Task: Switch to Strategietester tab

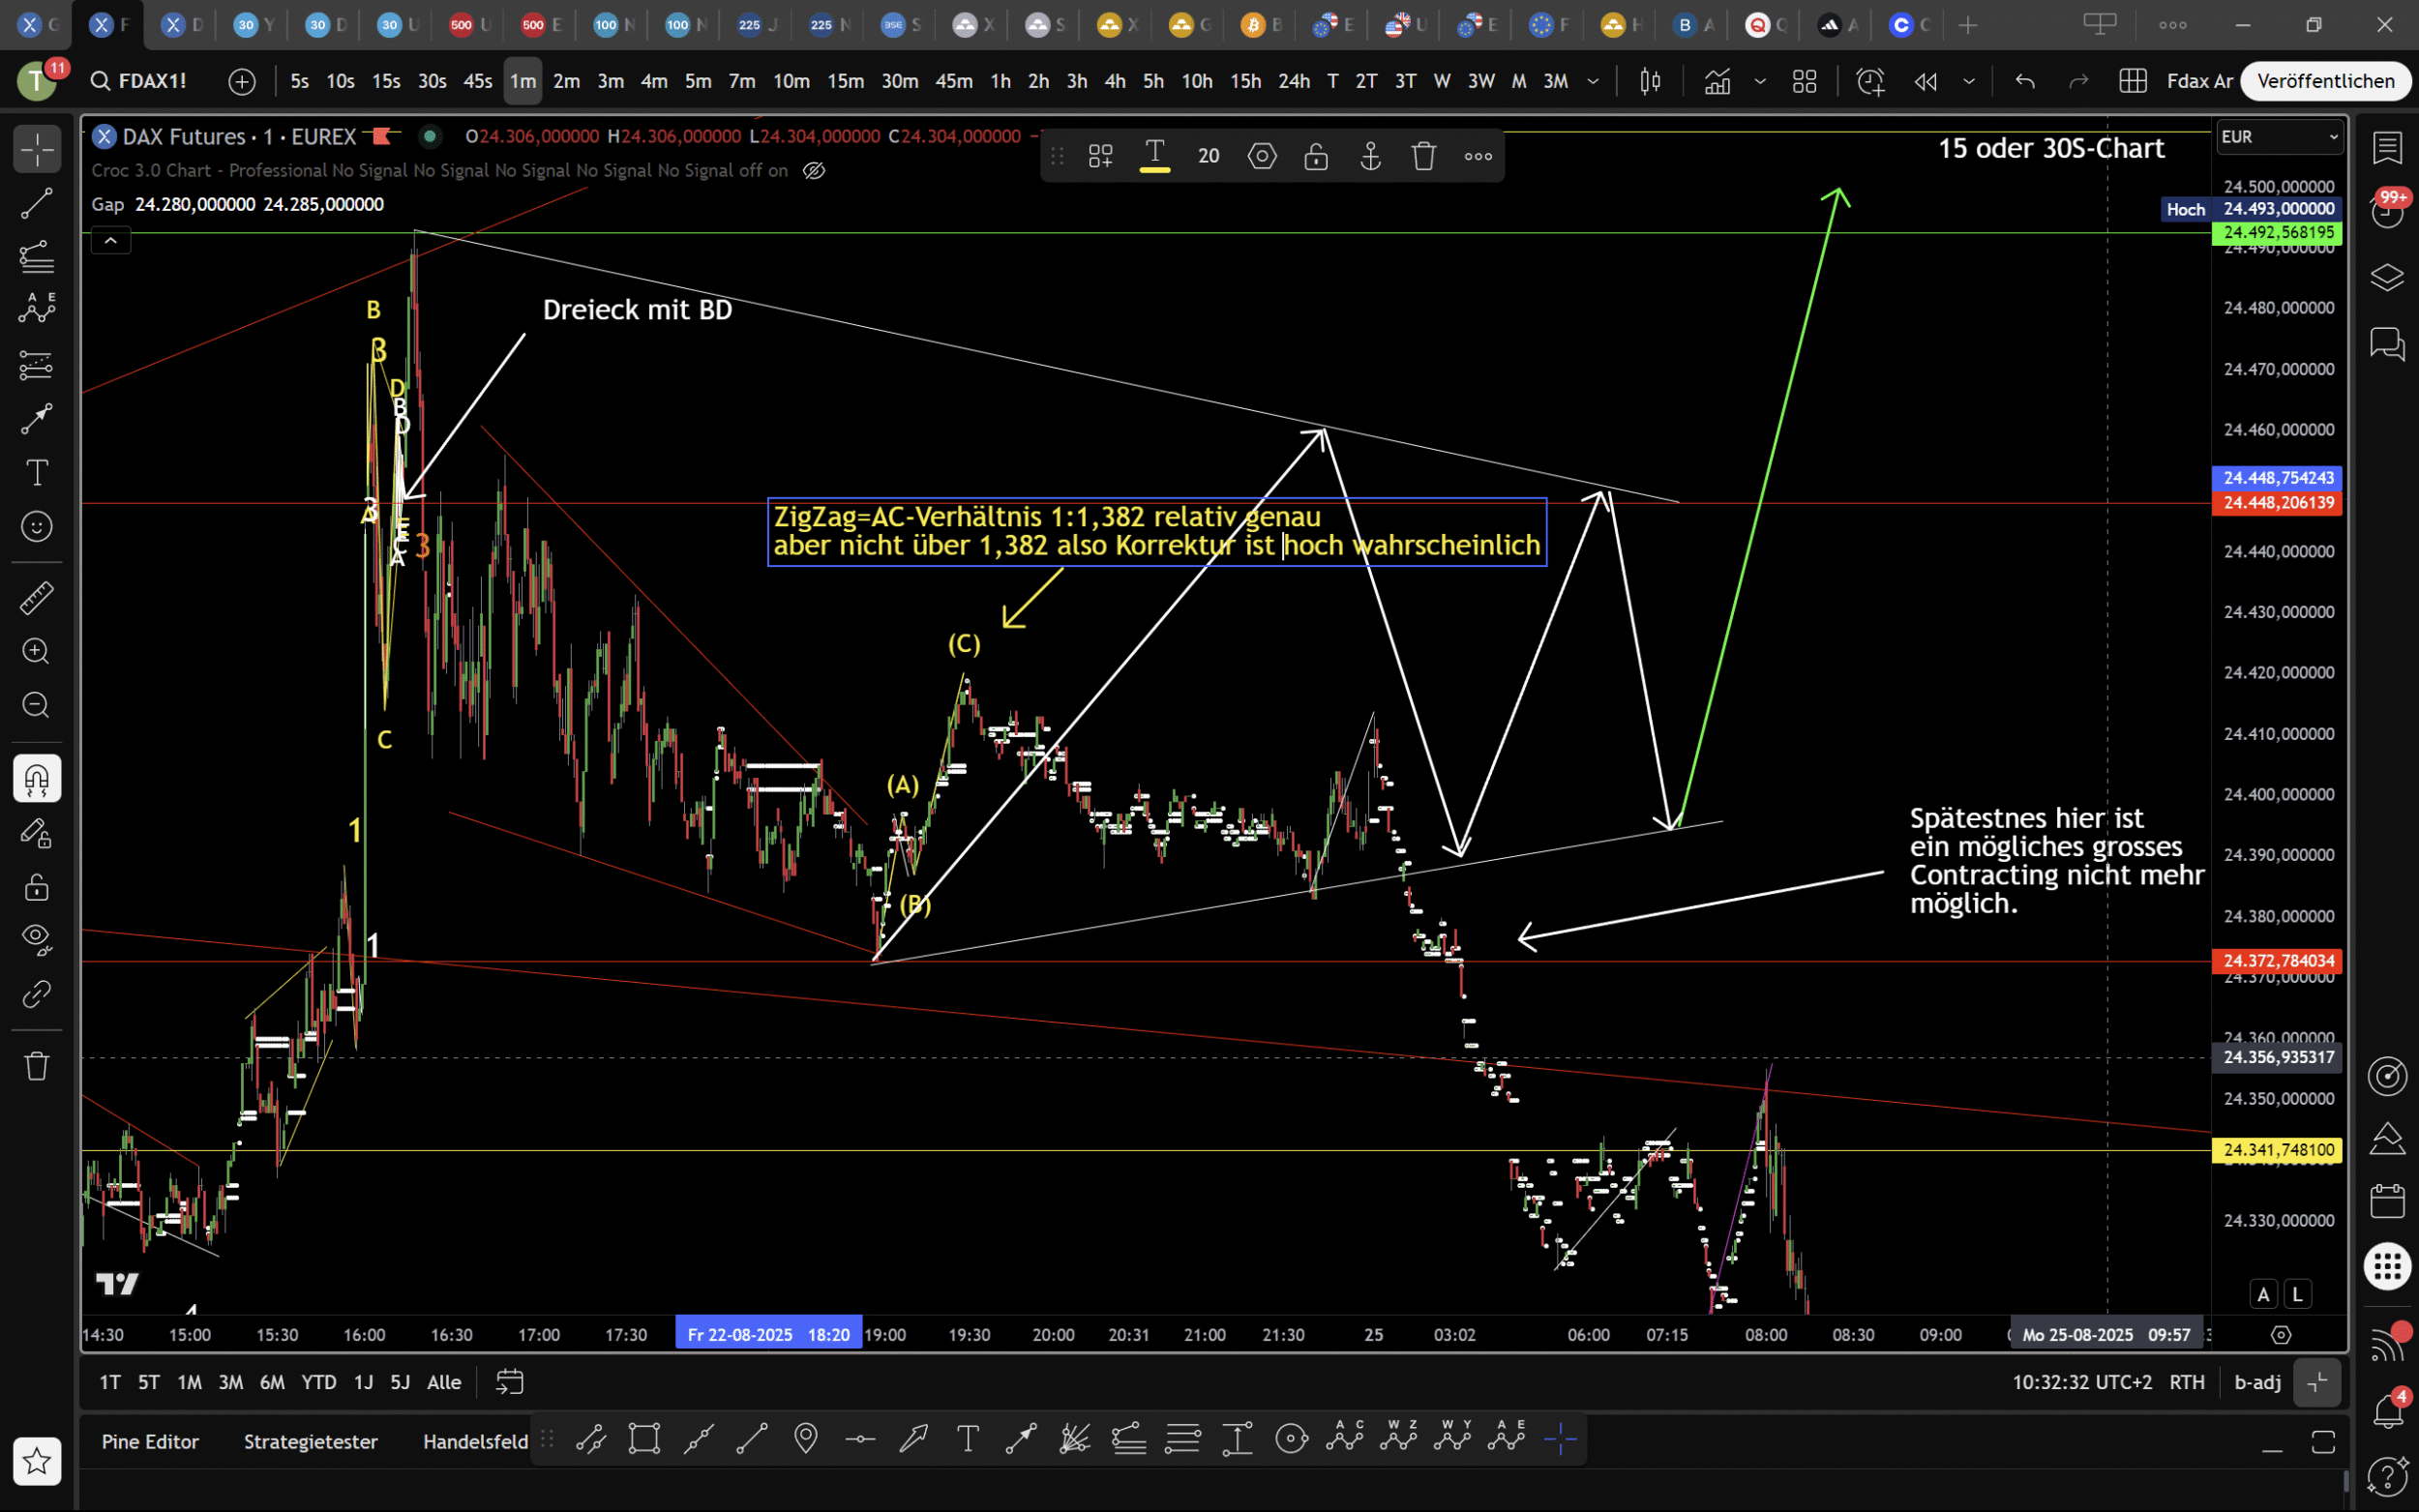Action: click(310, 1441)
